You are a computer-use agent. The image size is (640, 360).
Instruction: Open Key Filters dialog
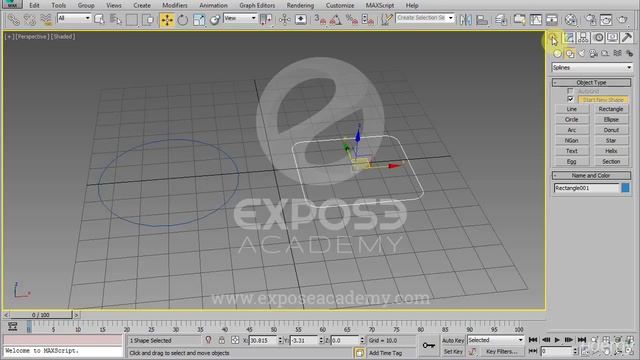click(x=501, y=351)
